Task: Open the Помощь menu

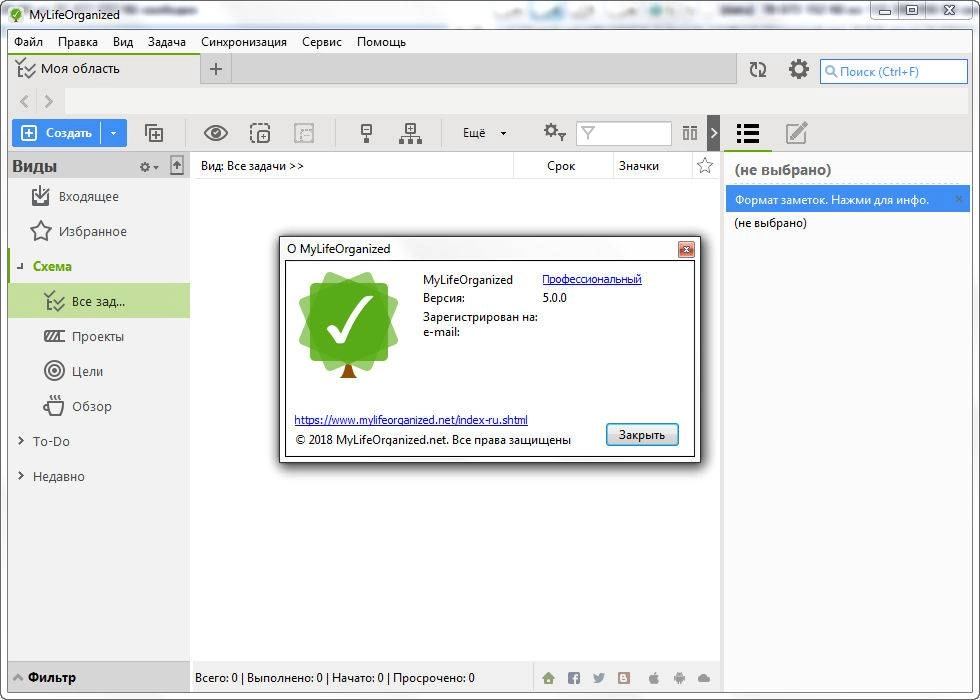Action: point(381,42)
